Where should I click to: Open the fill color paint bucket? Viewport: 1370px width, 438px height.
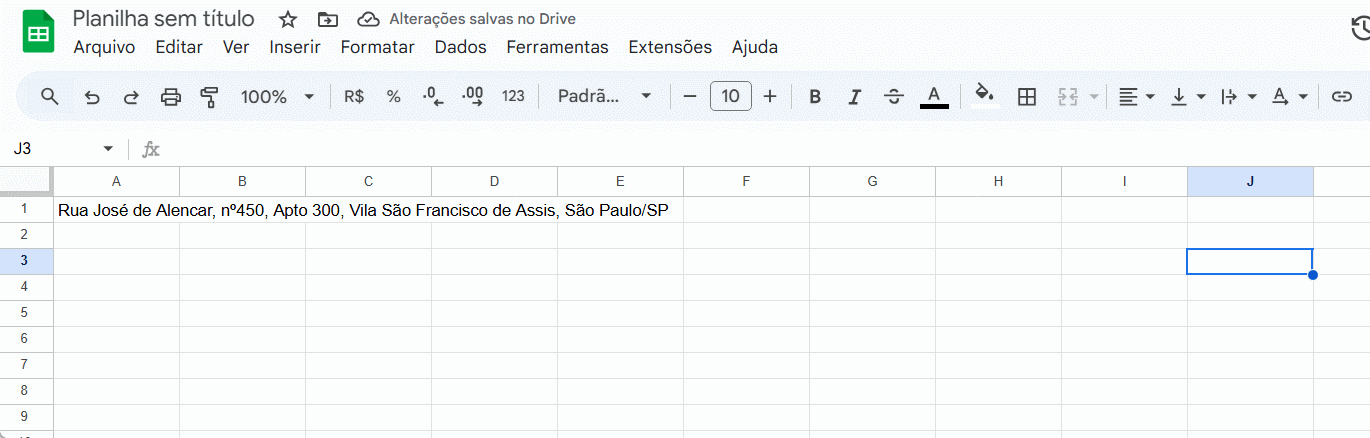pyautogui.click(x=984, y=96)
